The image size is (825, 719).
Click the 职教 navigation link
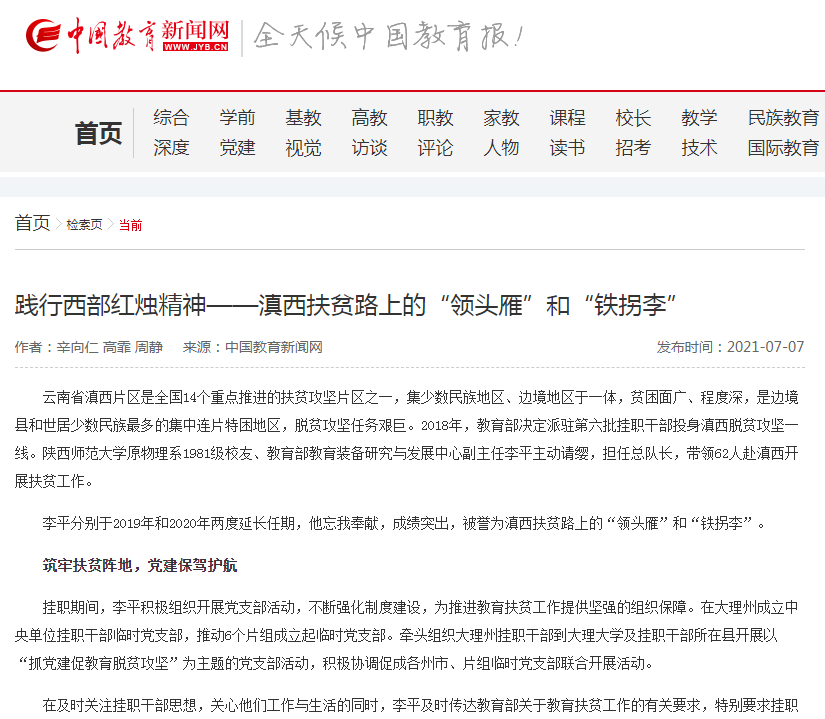[435, 117]
